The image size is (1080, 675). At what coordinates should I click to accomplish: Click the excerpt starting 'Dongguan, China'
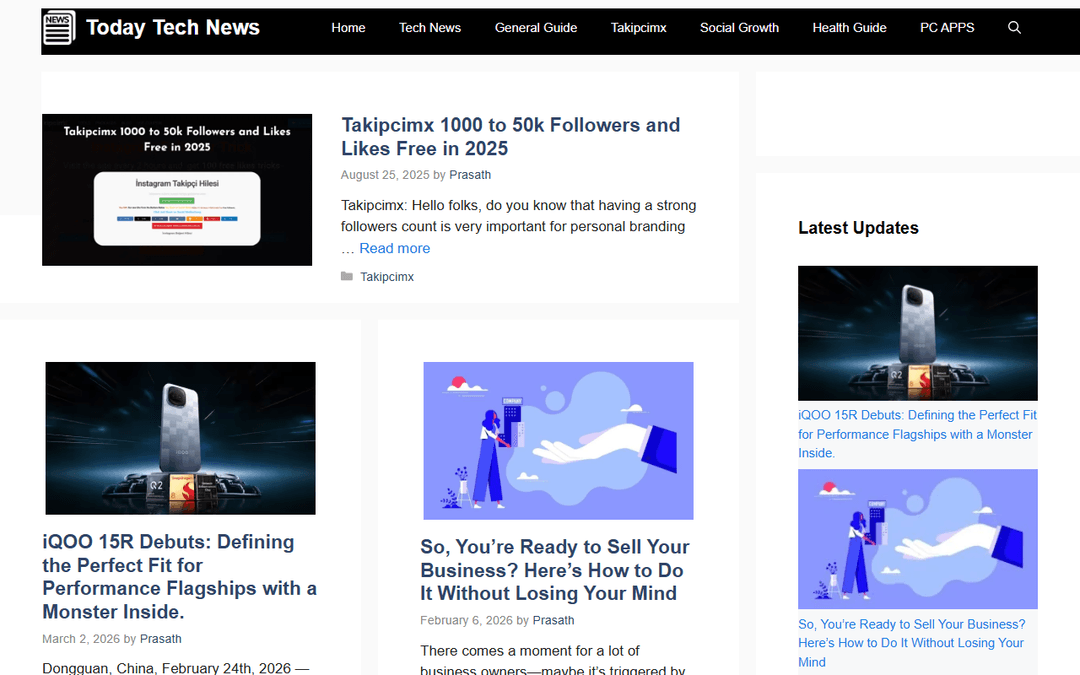tap(176, 668)
